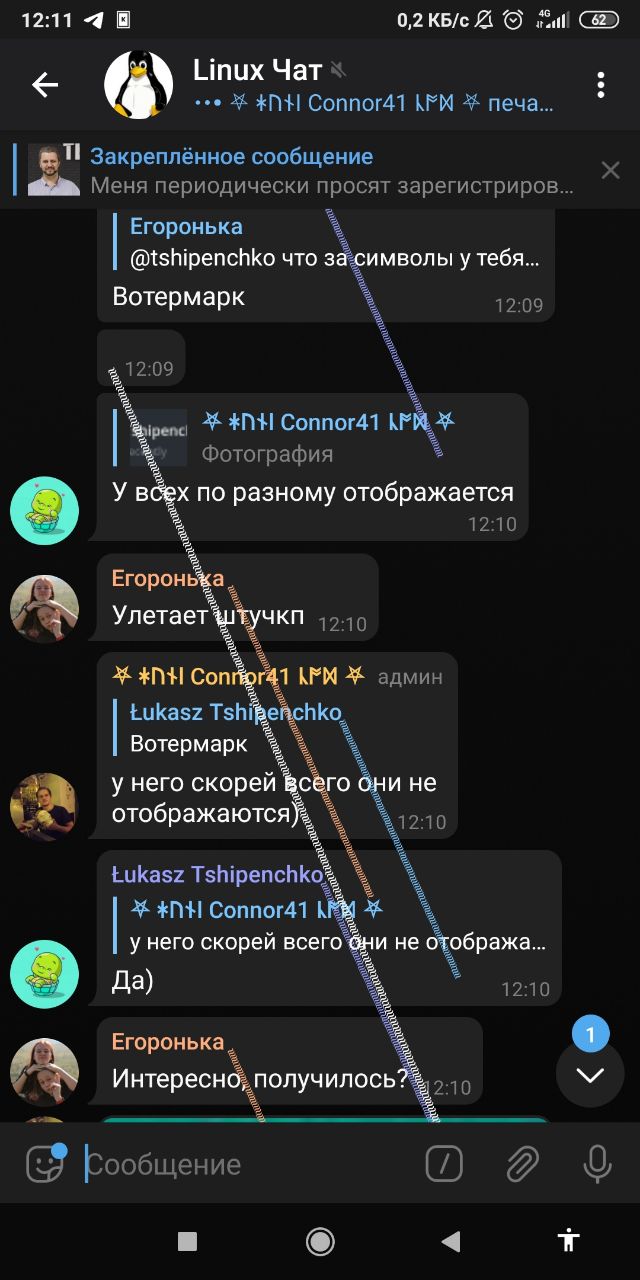Dismiss the pinned message banner
Image resolution: width=640 pixels, height=1280 pixels.
(x=610, y=171)
